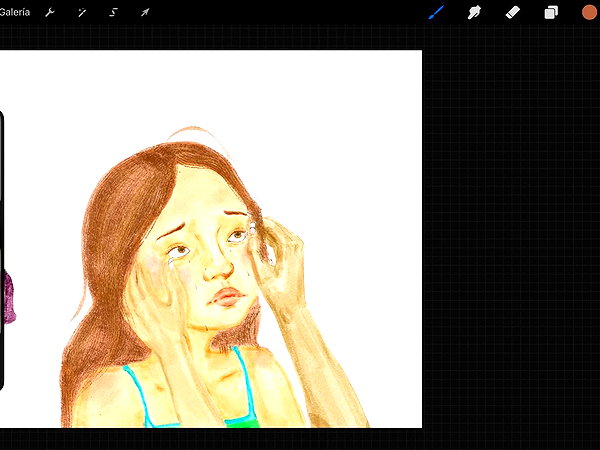
Task: Open the Adjustments magic wand menu
Action: pos(82,13)
